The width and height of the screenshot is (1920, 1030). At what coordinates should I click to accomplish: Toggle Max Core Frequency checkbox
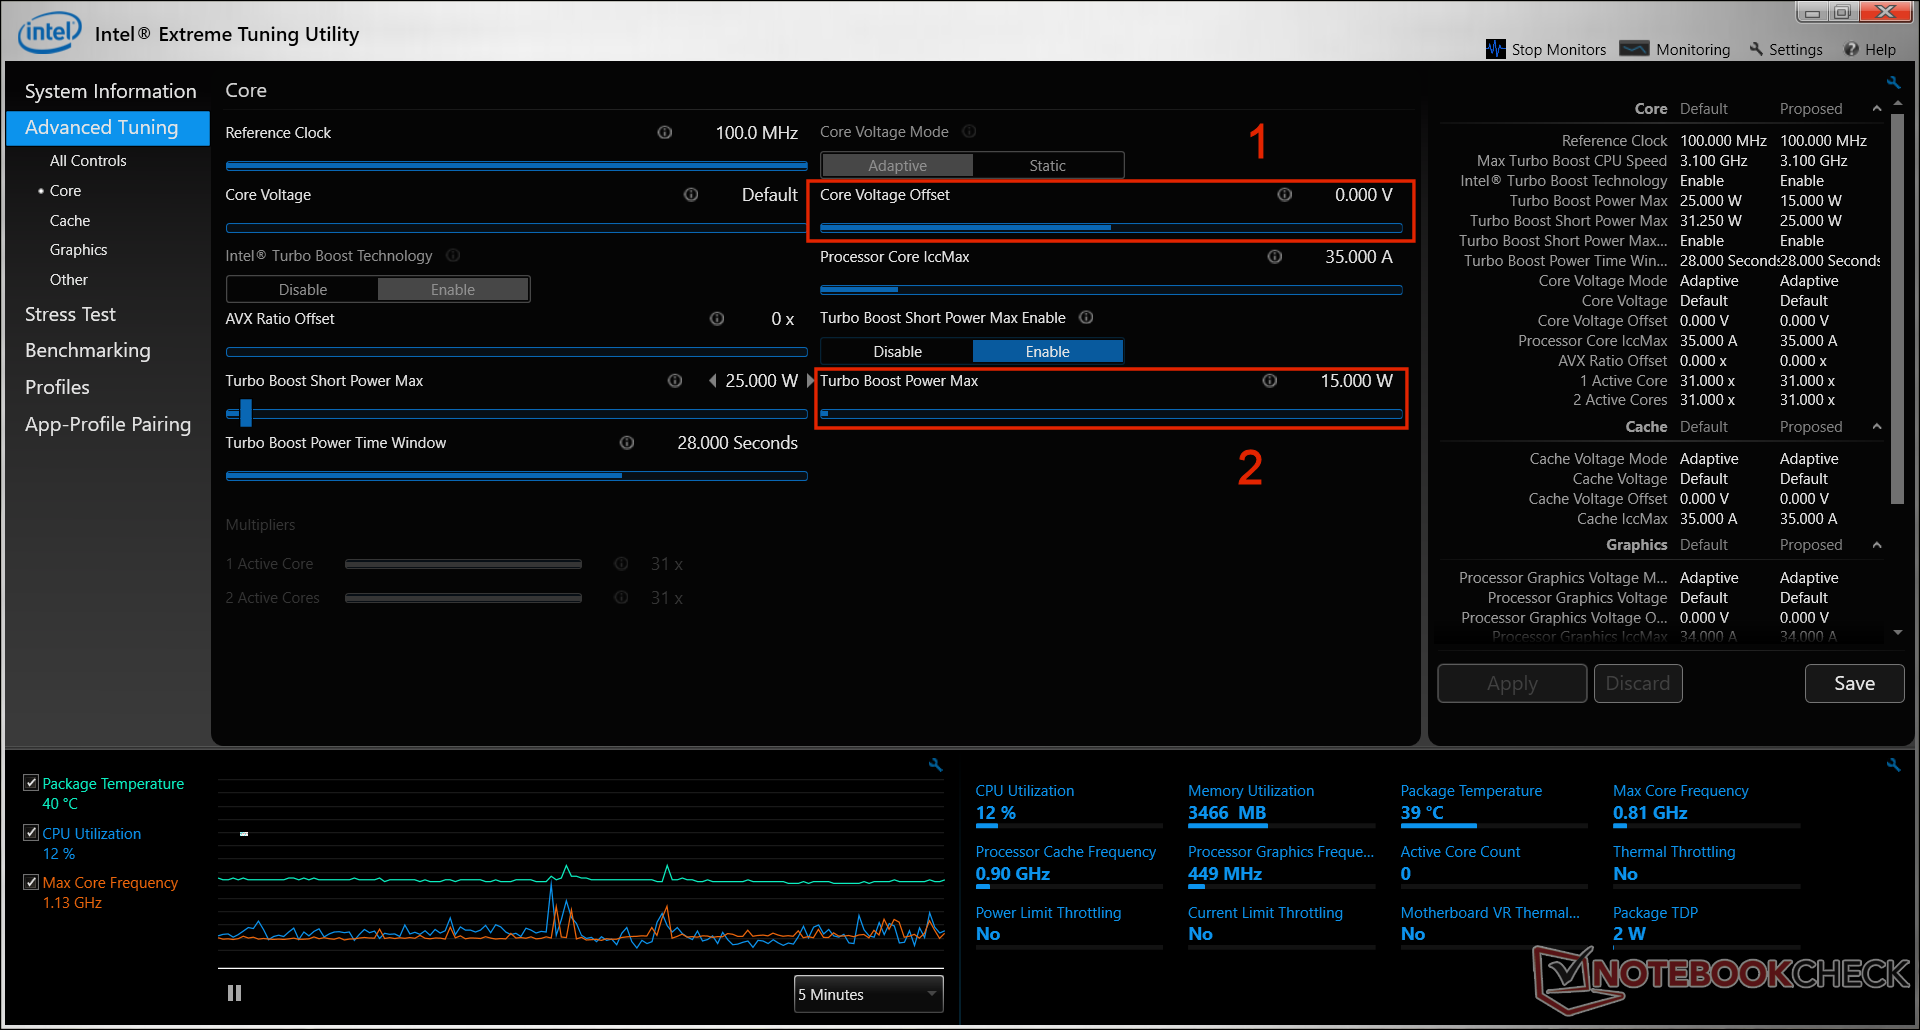point(31,881)
